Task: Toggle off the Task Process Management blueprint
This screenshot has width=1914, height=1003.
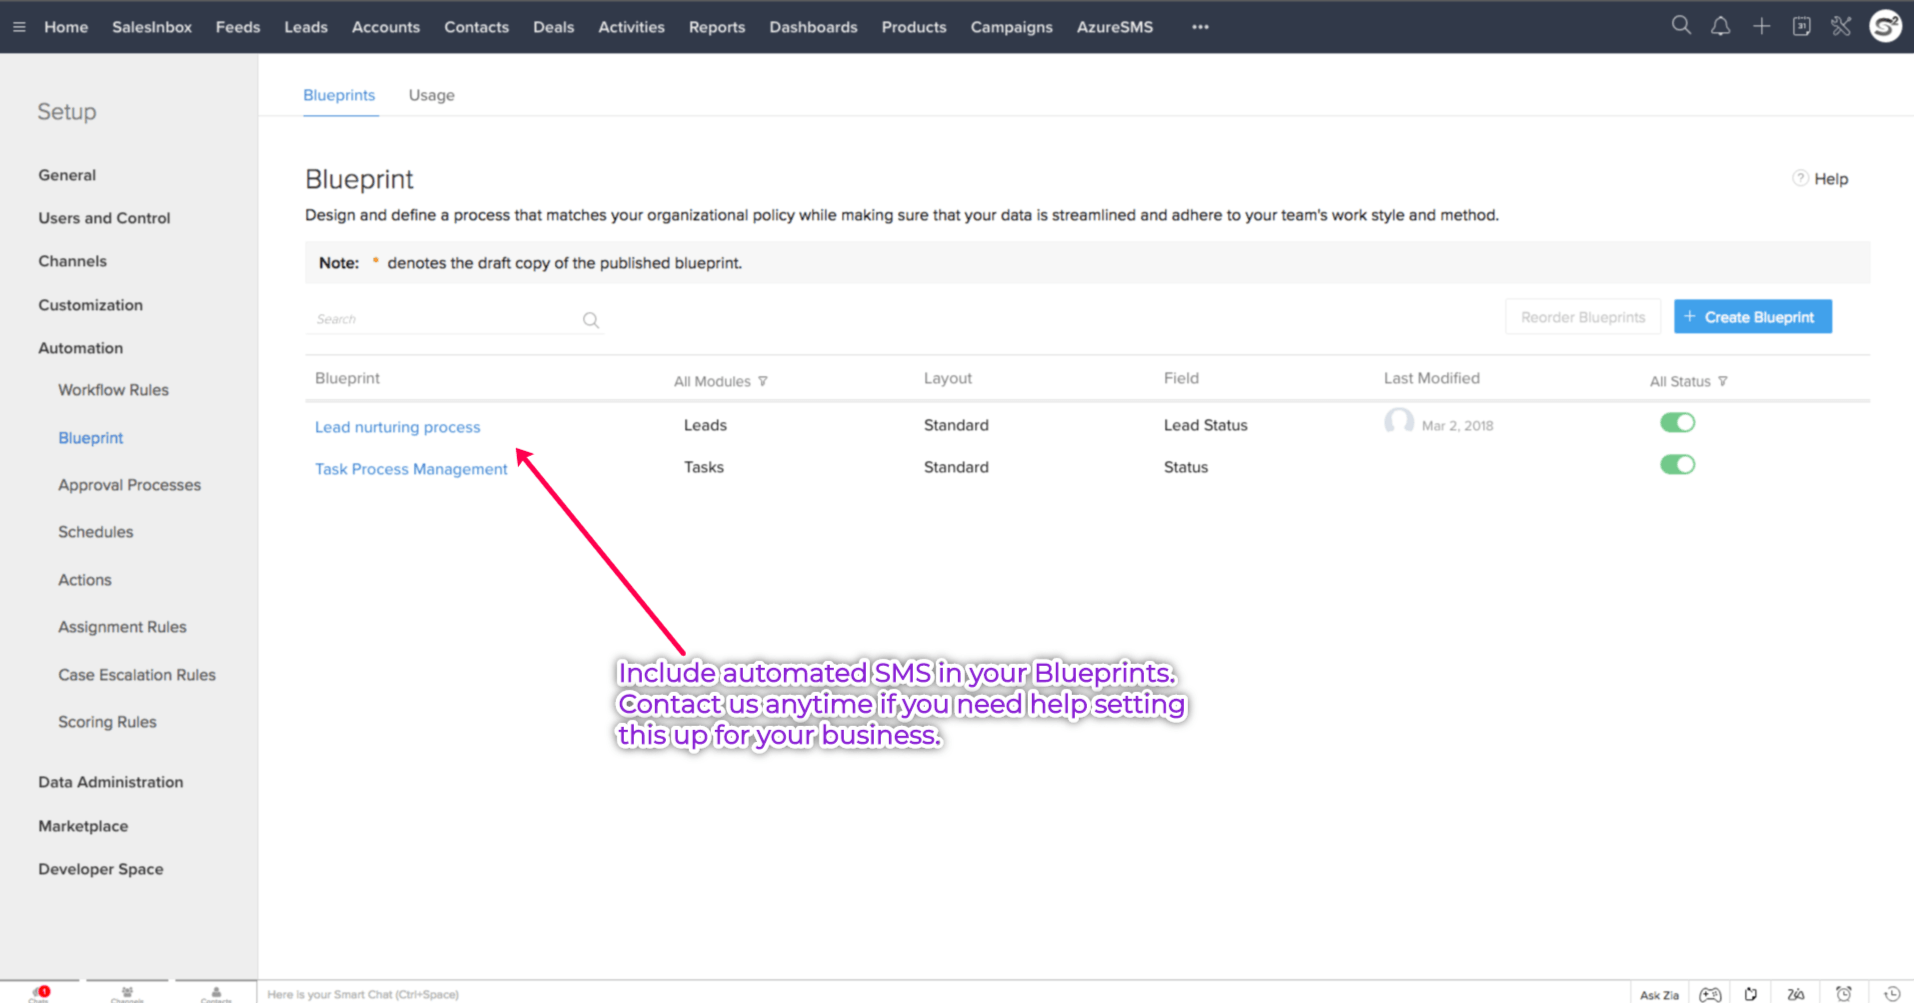Action: coord(1677,464)
